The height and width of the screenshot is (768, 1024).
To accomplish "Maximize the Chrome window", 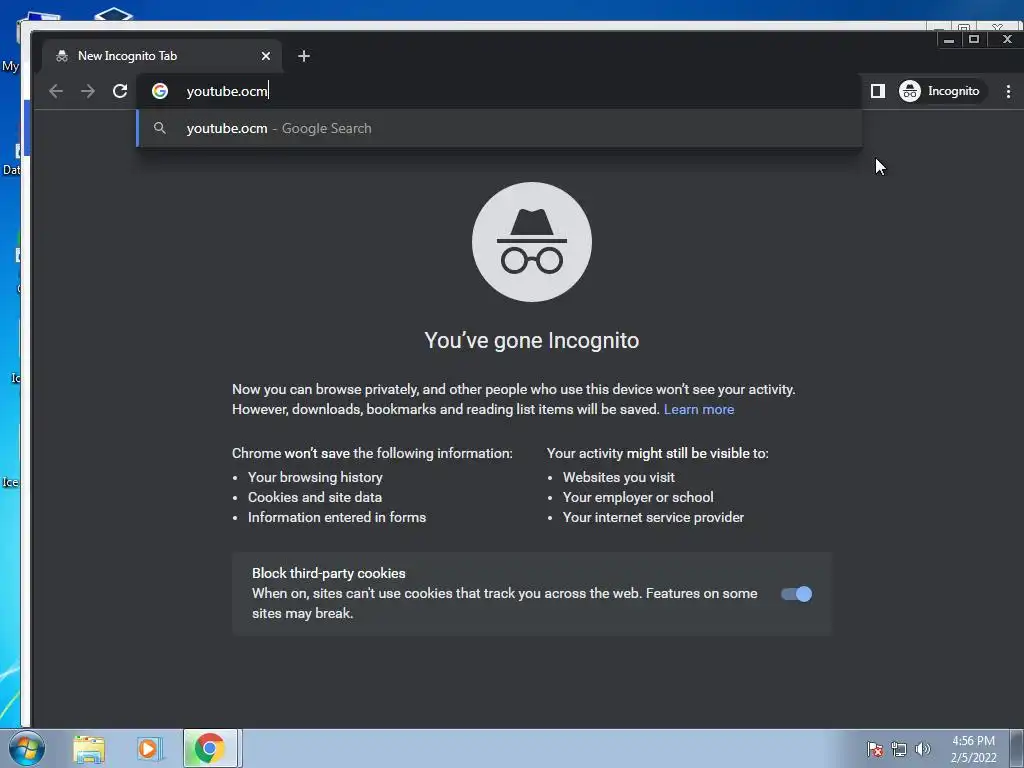I will pyautogui.click(x=974, y=39).
